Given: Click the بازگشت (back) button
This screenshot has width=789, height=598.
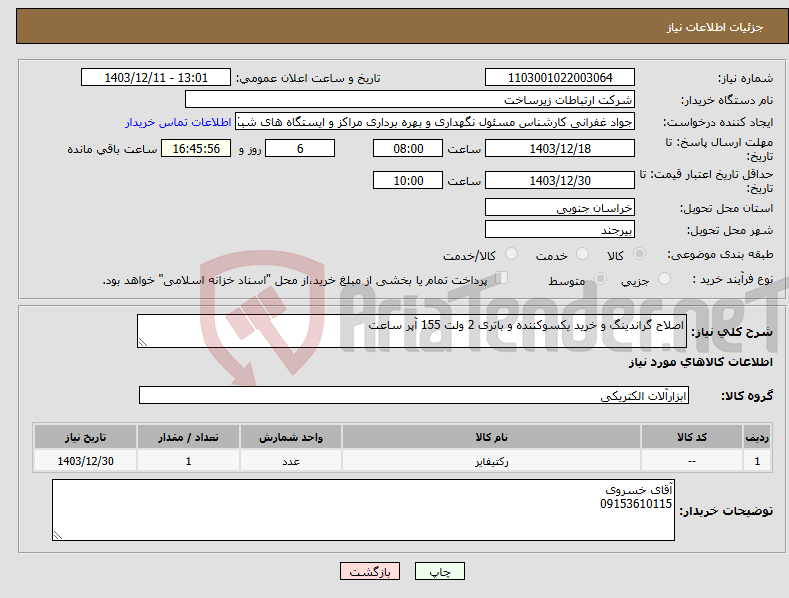Looking at the screenshot, I should tap(370, 571).
